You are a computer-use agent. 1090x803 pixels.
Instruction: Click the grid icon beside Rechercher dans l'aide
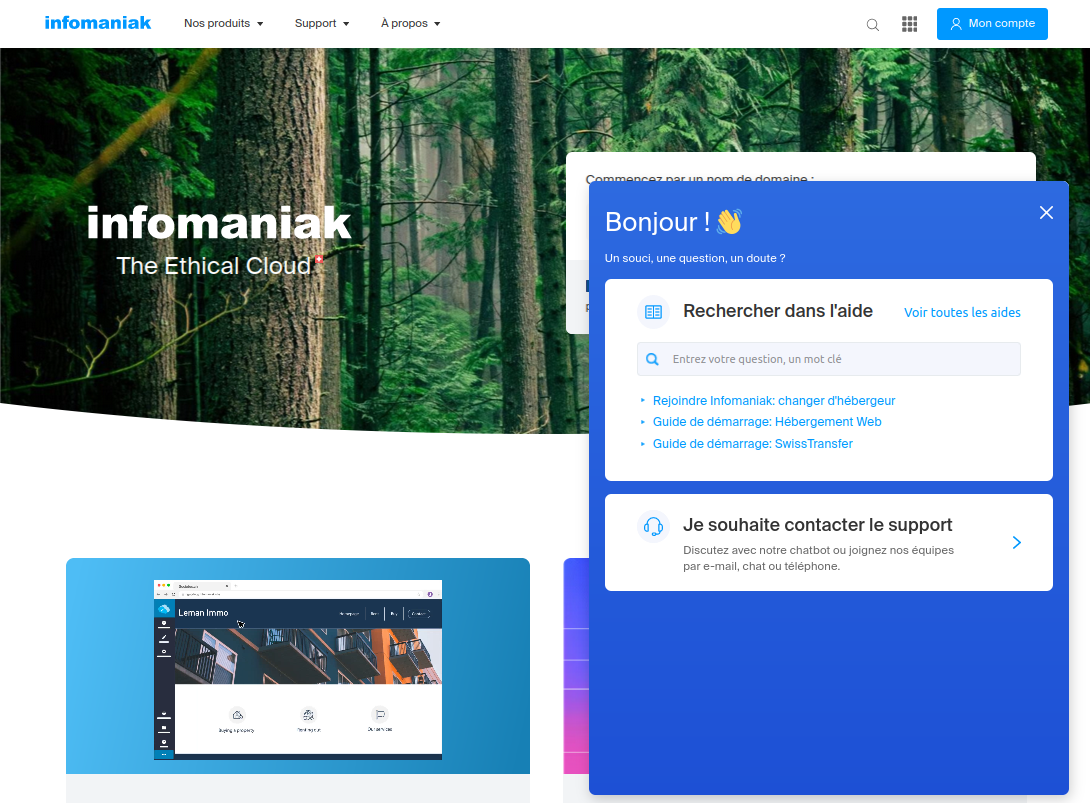click(653, 311)
